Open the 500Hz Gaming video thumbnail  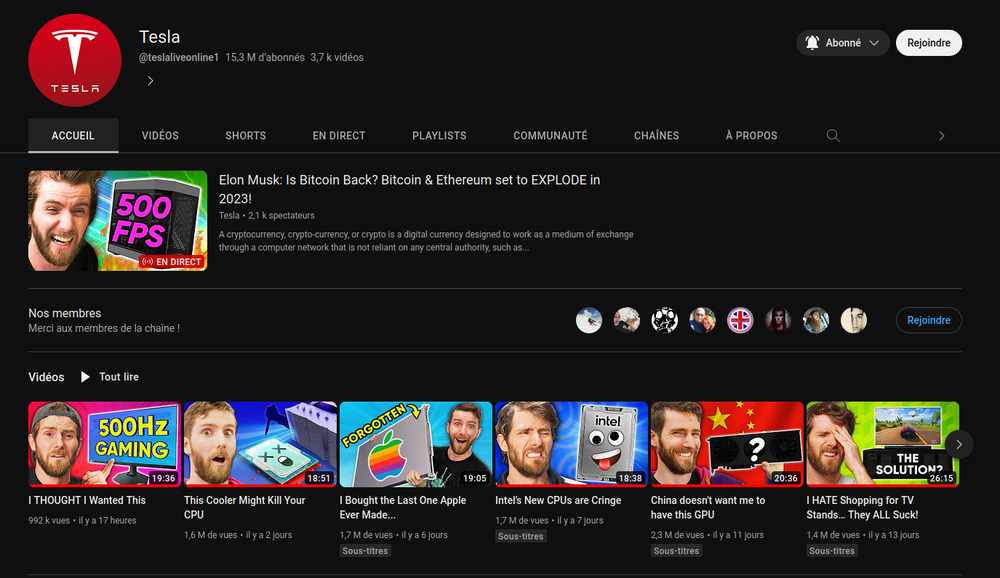[105, 444]
